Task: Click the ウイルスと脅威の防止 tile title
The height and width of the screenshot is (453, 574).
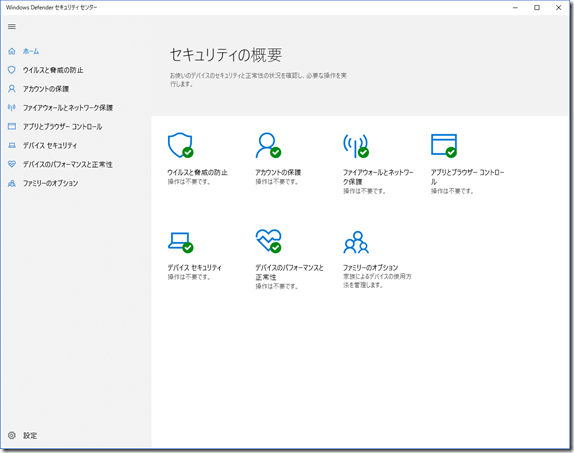Action: [x=197, y=172]
